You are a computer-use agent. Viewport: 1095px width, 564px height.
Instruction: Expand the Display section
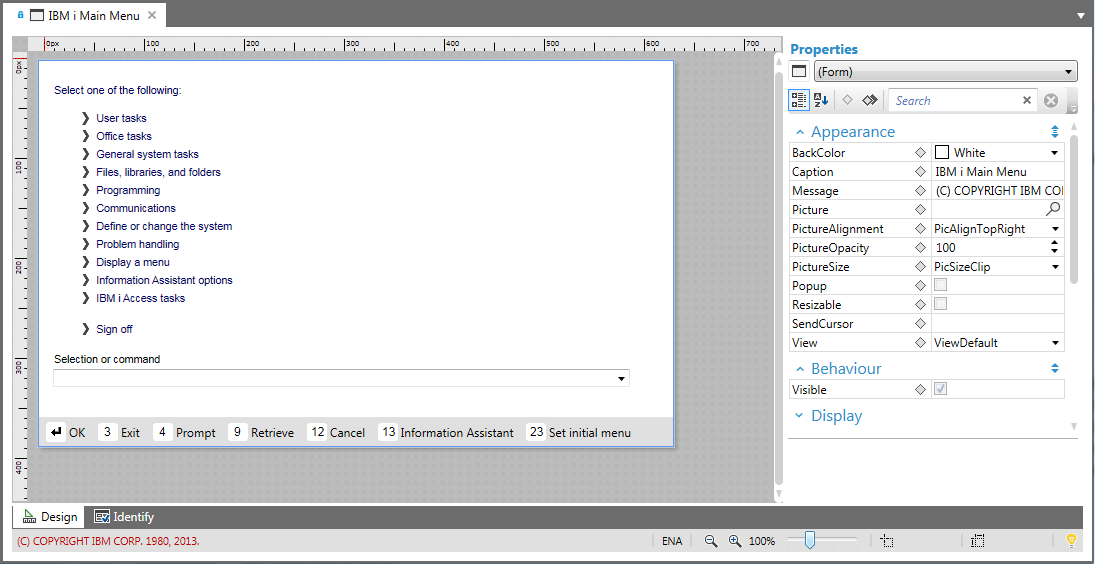click(x=799, y=416)
